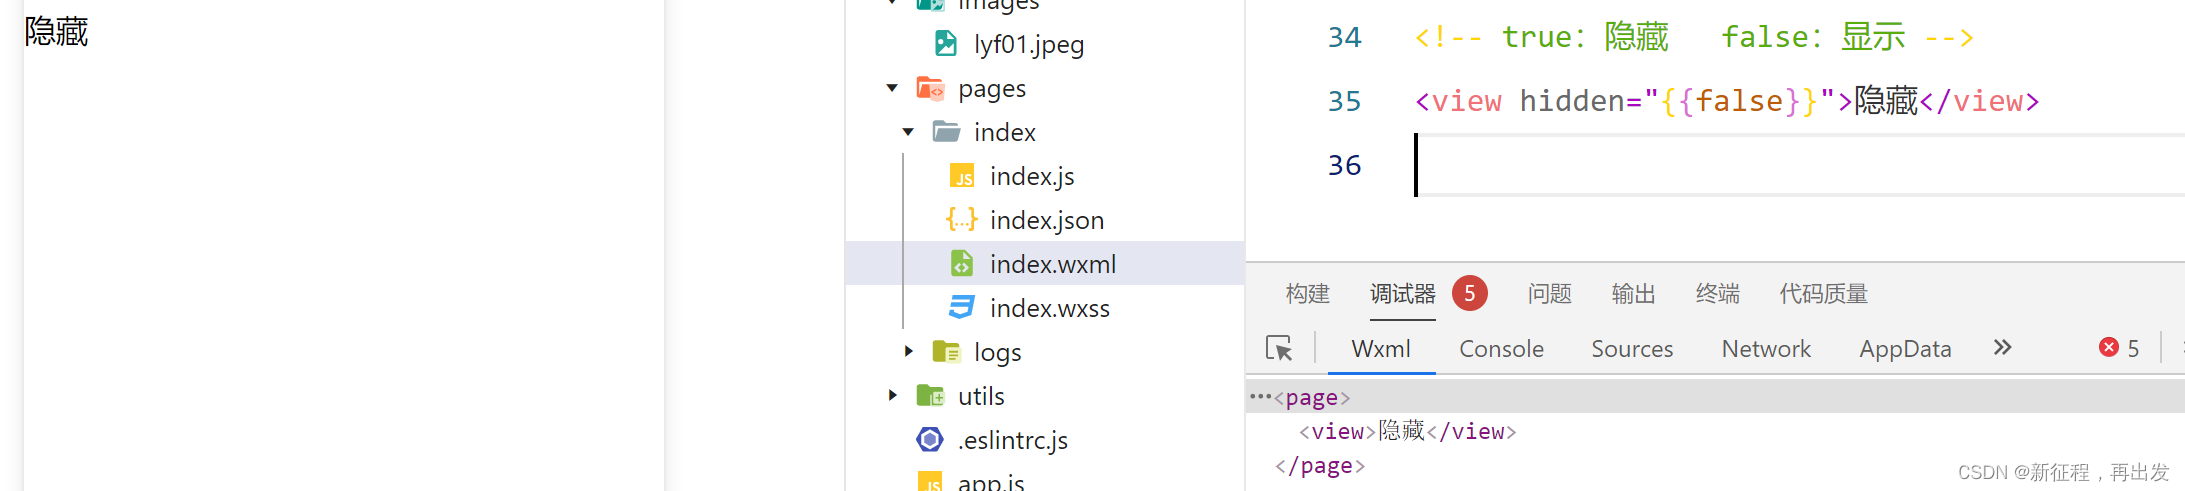Viewport: 2185px width, 491px height.
Task: Activate the element inspector picker icon
Action: [x=1279, y=348]
